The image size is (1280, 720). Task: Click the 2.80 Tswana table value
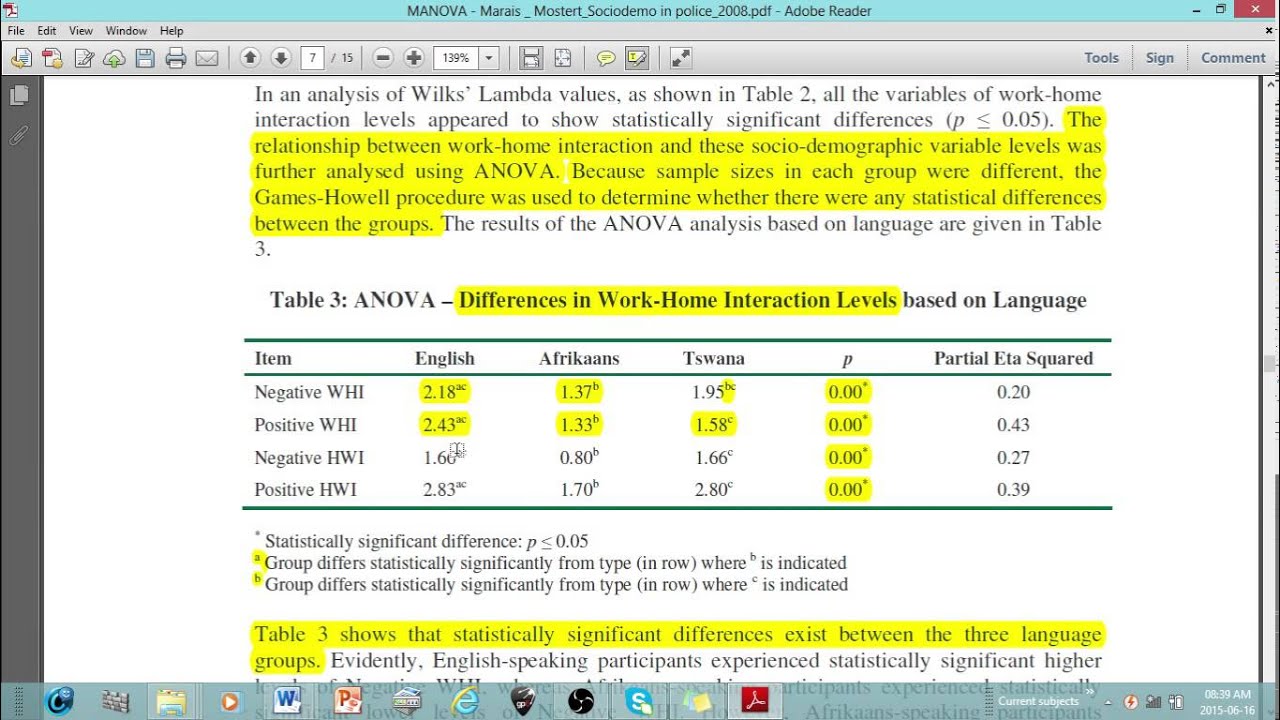[713, 489]
